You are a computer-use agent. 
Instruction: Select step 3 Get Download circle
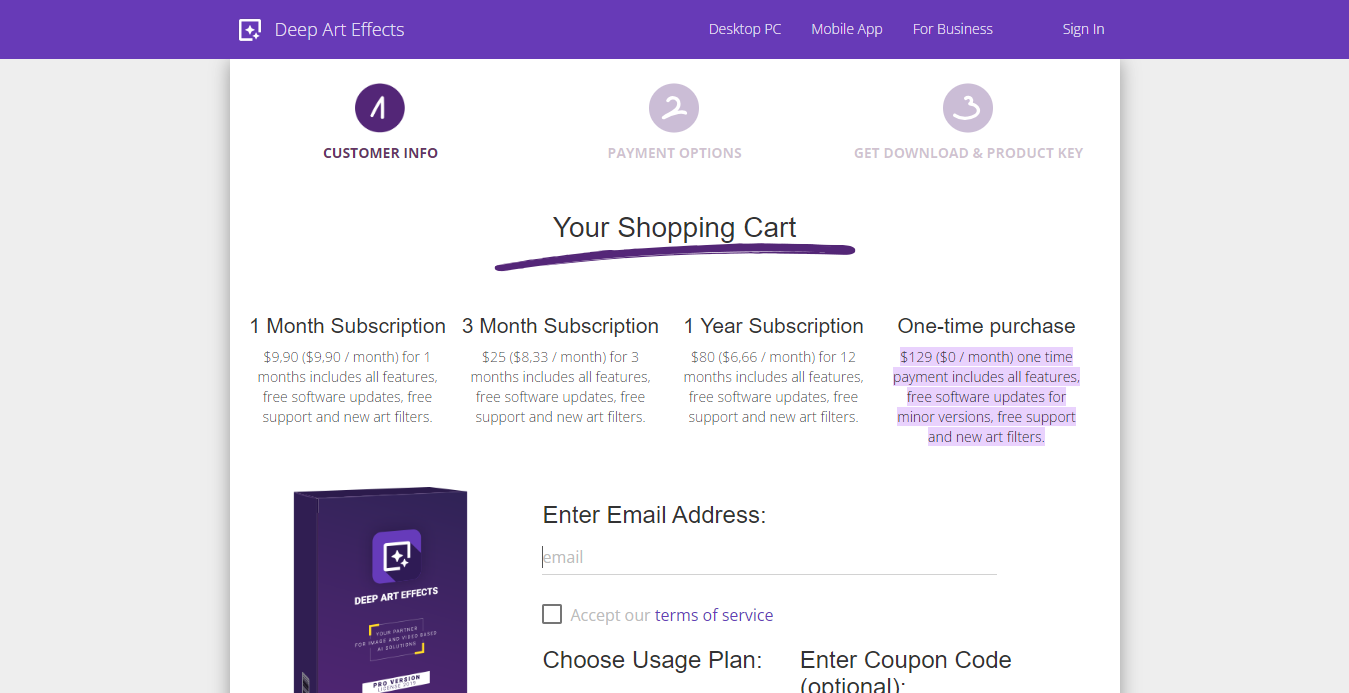tap(968, 108)
